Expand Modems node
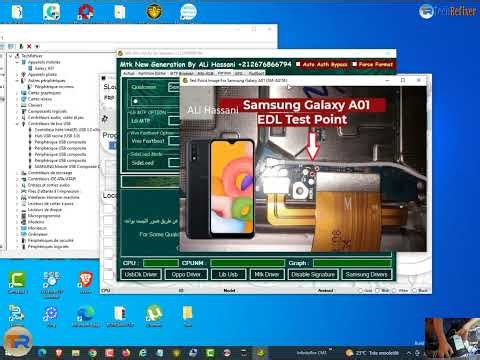This screenshot has width=480, height=360. pyautogui.click(x=17, y=222)
